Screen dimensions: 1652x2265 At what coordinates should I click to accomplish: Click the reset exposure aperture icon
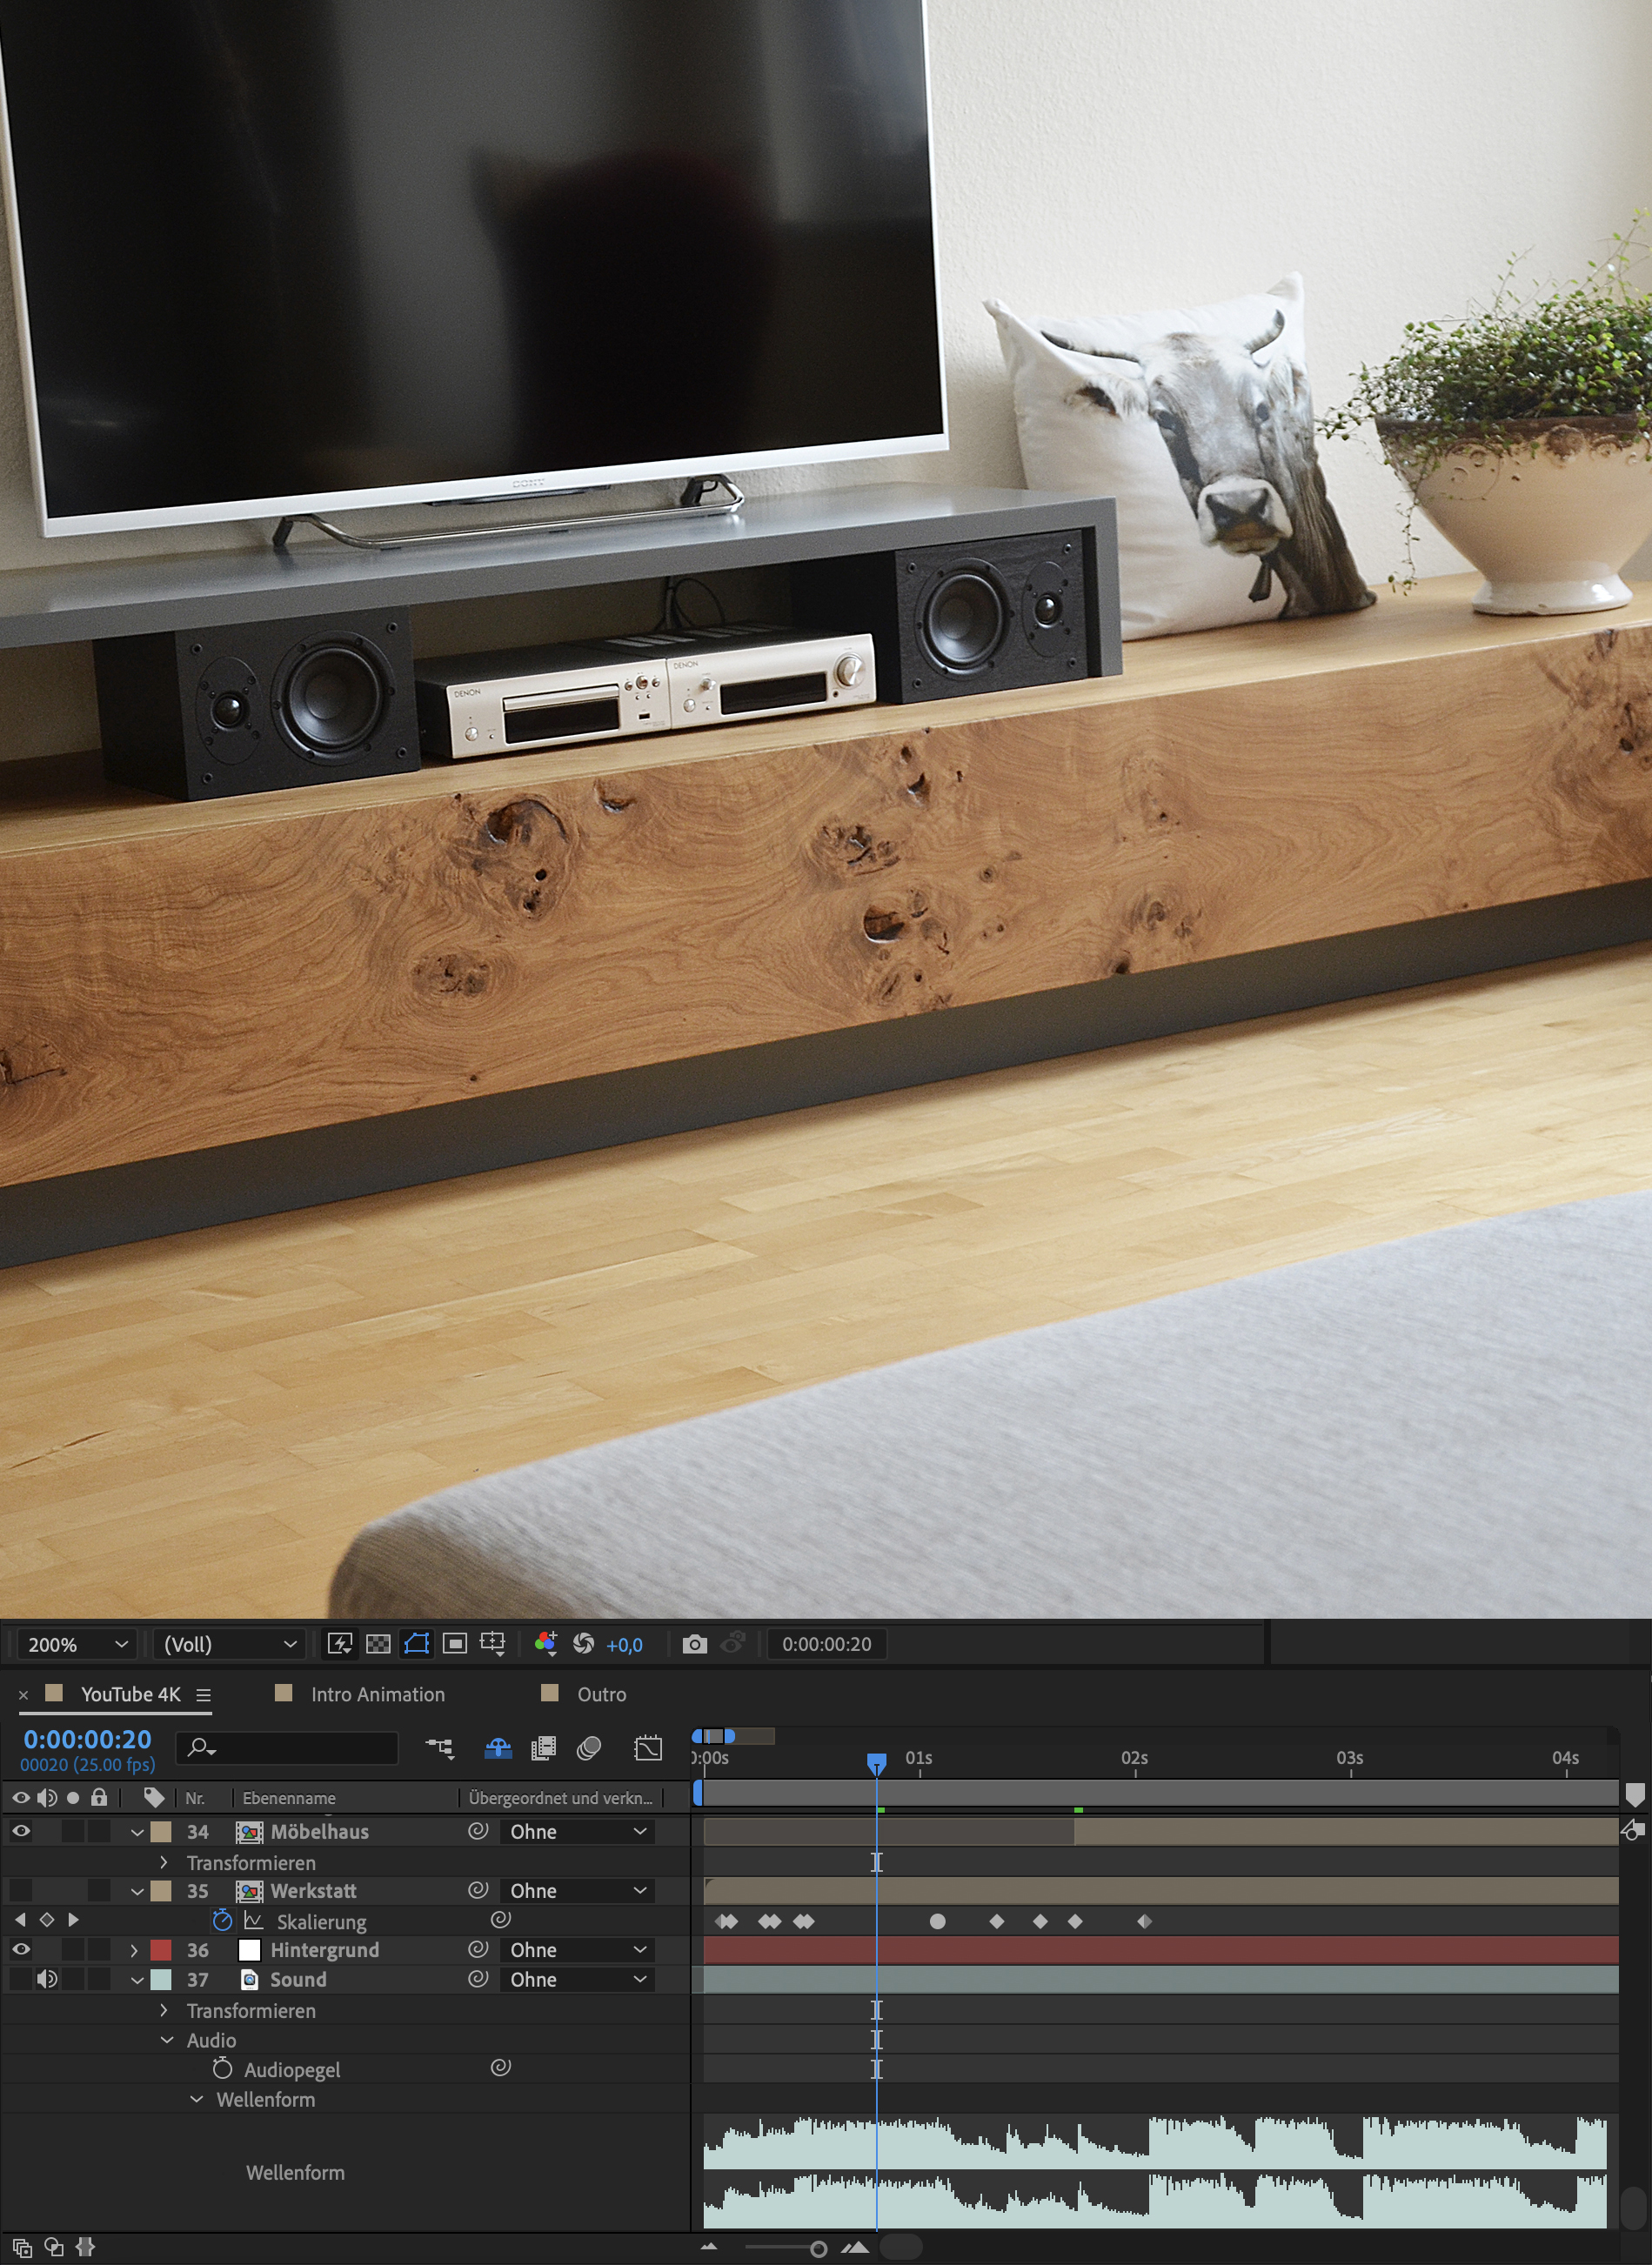click(x=584, y=1644)
